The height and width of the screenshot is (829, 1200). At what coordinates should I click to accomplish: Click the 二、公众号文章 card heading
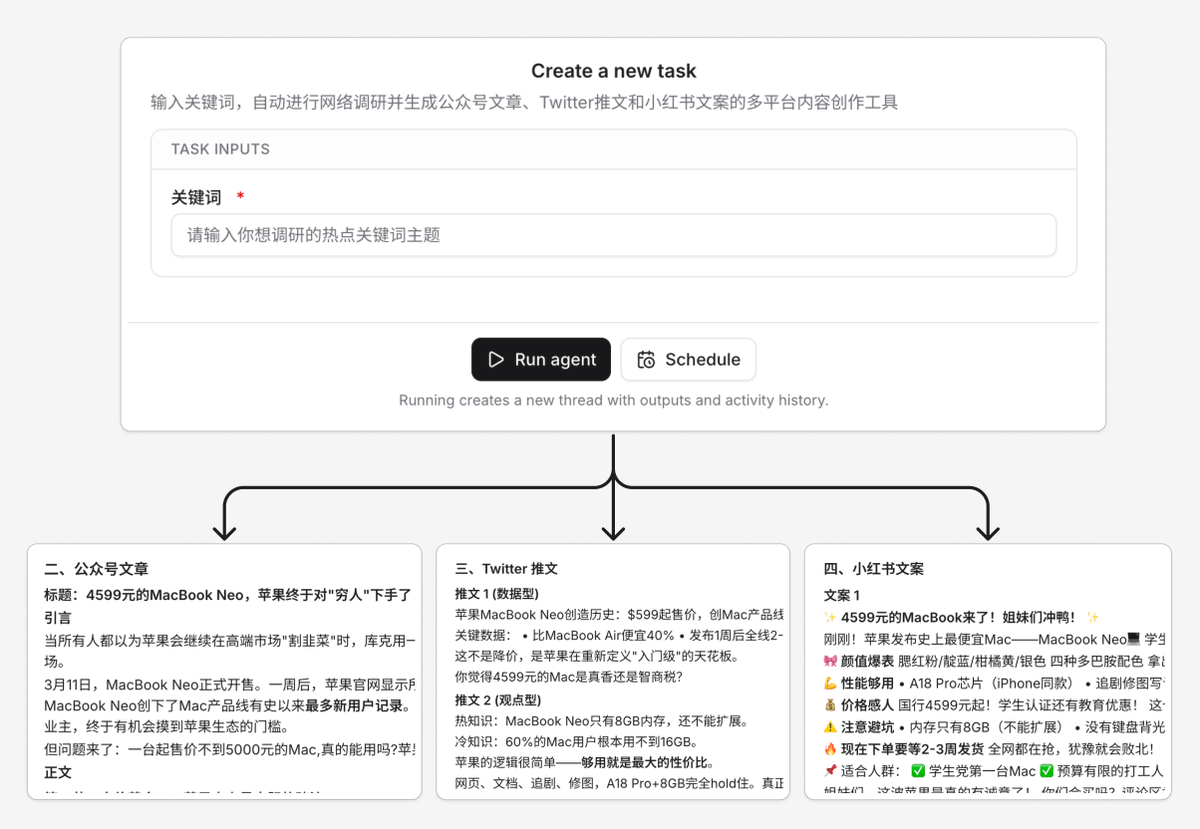point(96,569)
